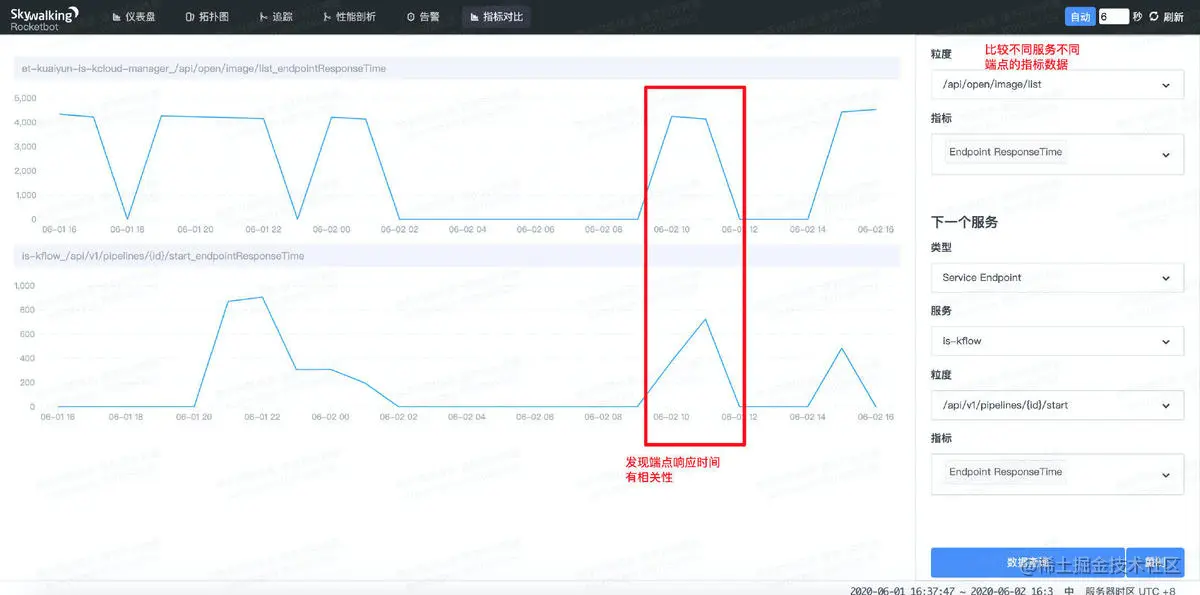Open the ls-kflow service dropdown

point(1057,341)
